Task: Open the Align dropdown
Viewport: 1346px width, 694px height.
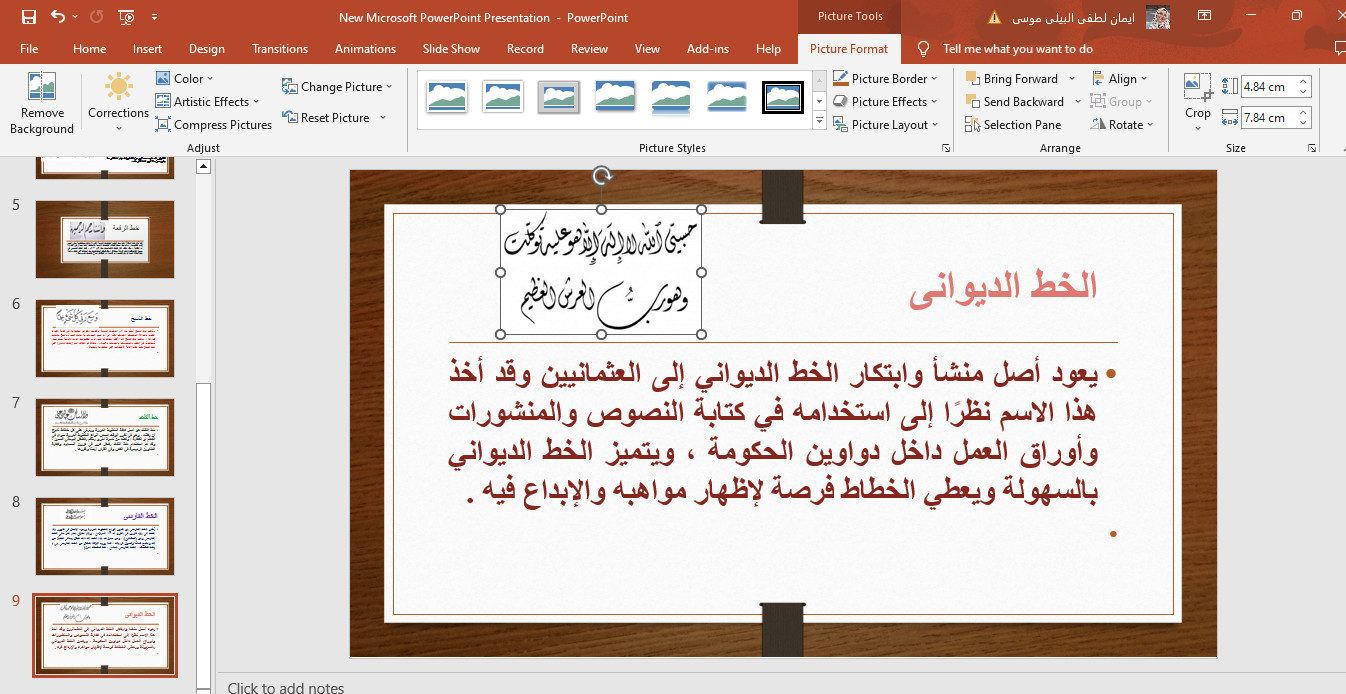Action: pos(1121,78)
